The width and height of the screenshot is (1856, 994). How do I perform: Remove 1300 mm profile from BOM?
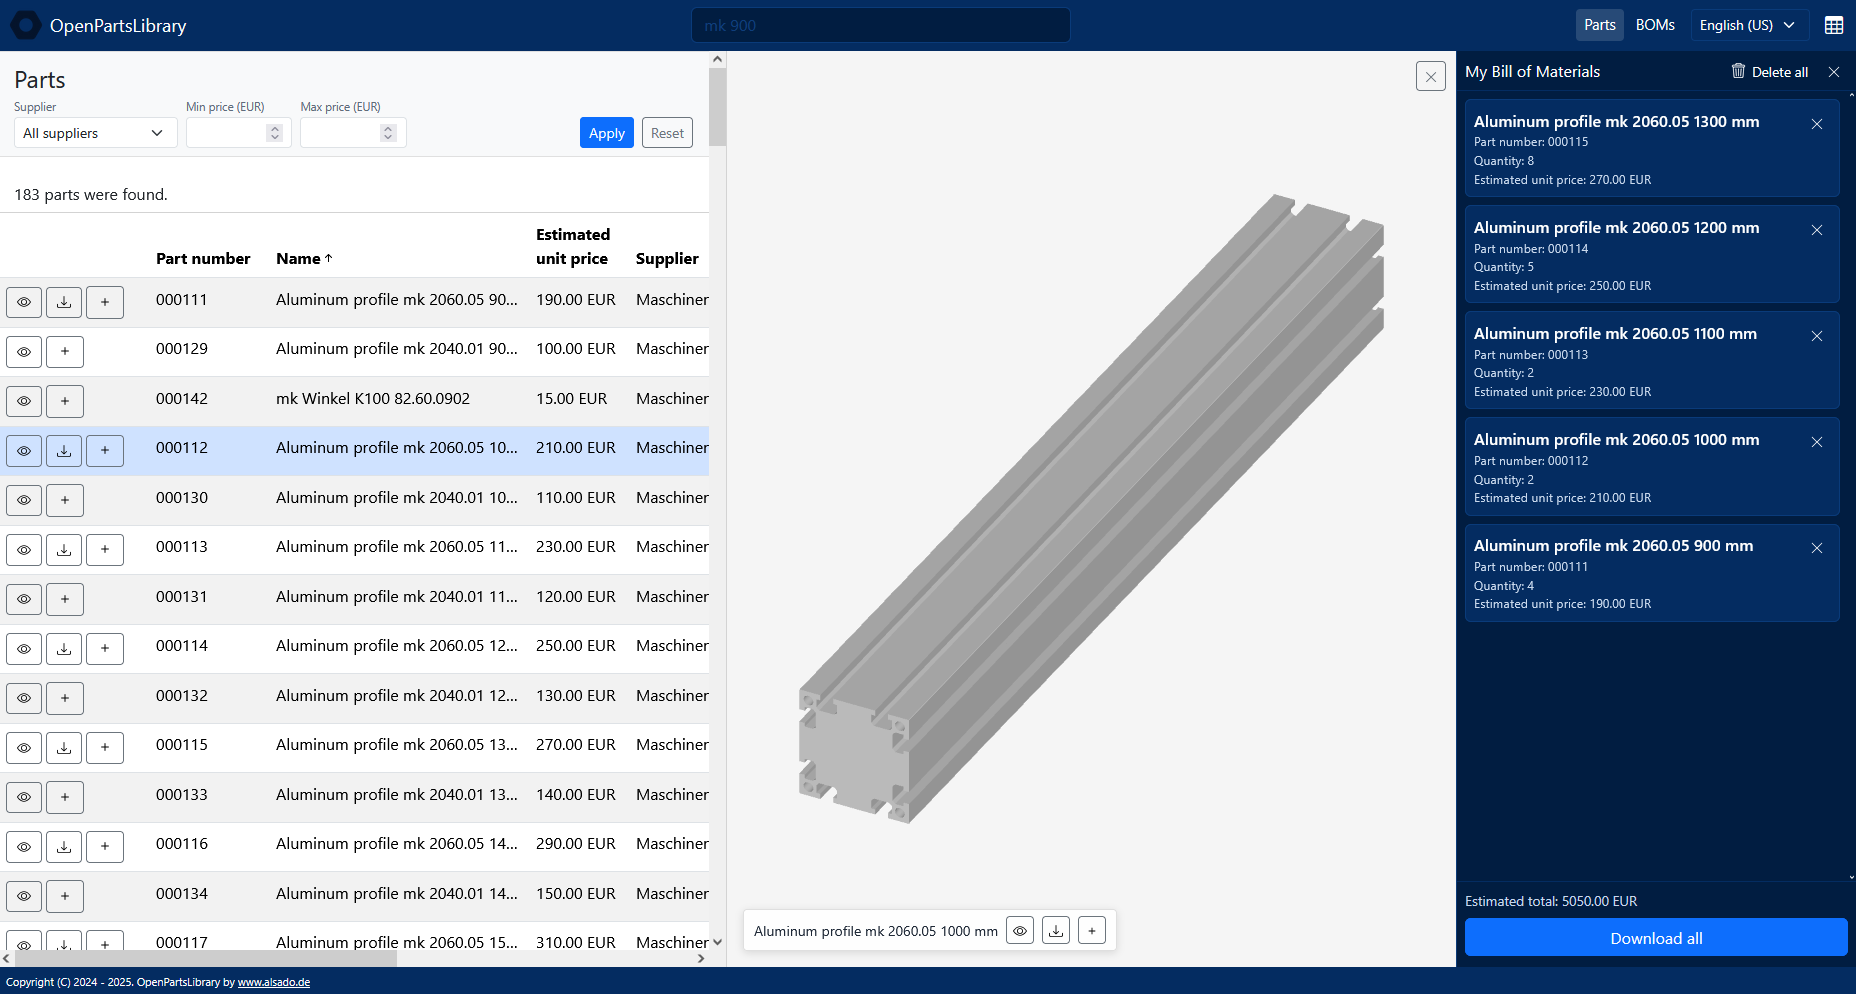(x=1817, y=124)
